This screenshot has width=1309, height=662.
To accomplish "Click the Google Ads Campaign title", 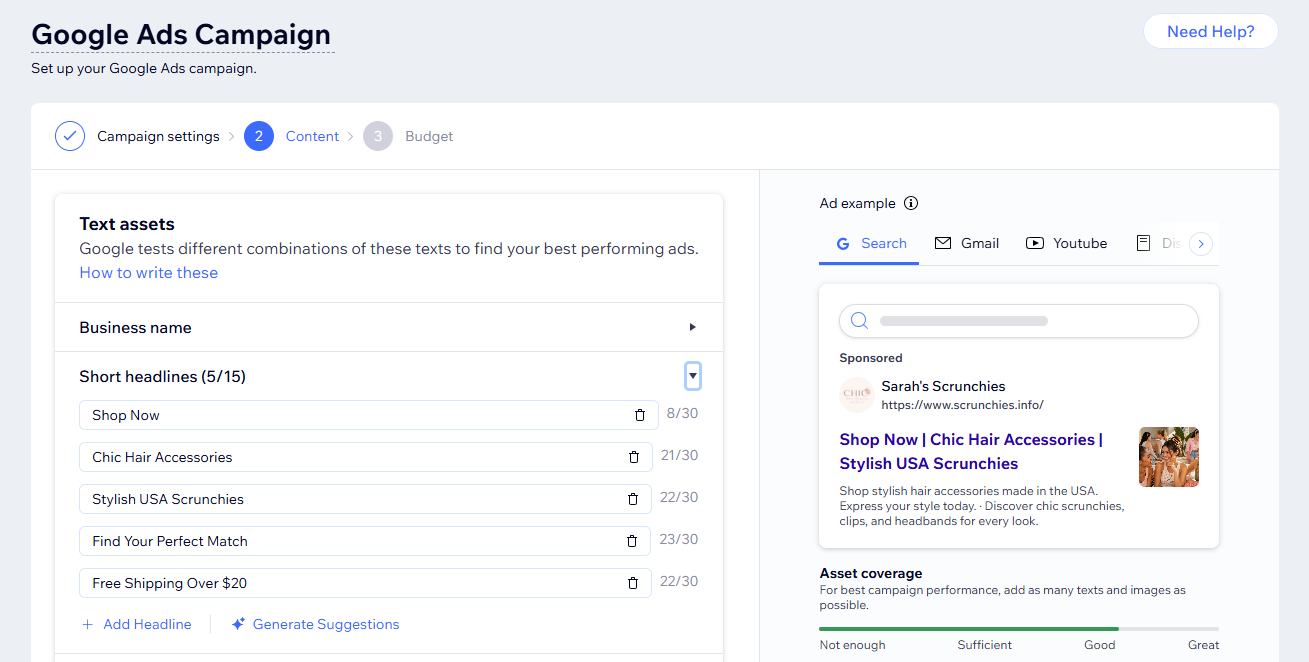I will 181,34.
